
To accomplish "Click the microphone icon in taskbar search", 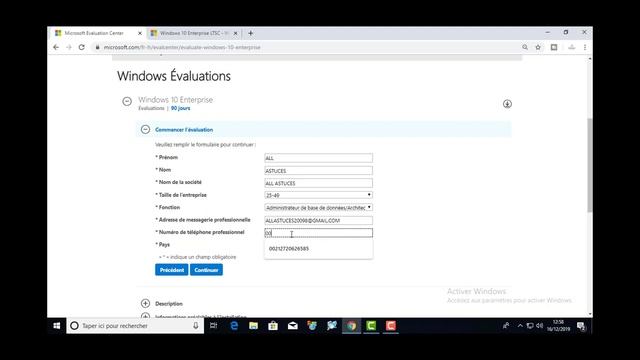I will coord(196,326).
